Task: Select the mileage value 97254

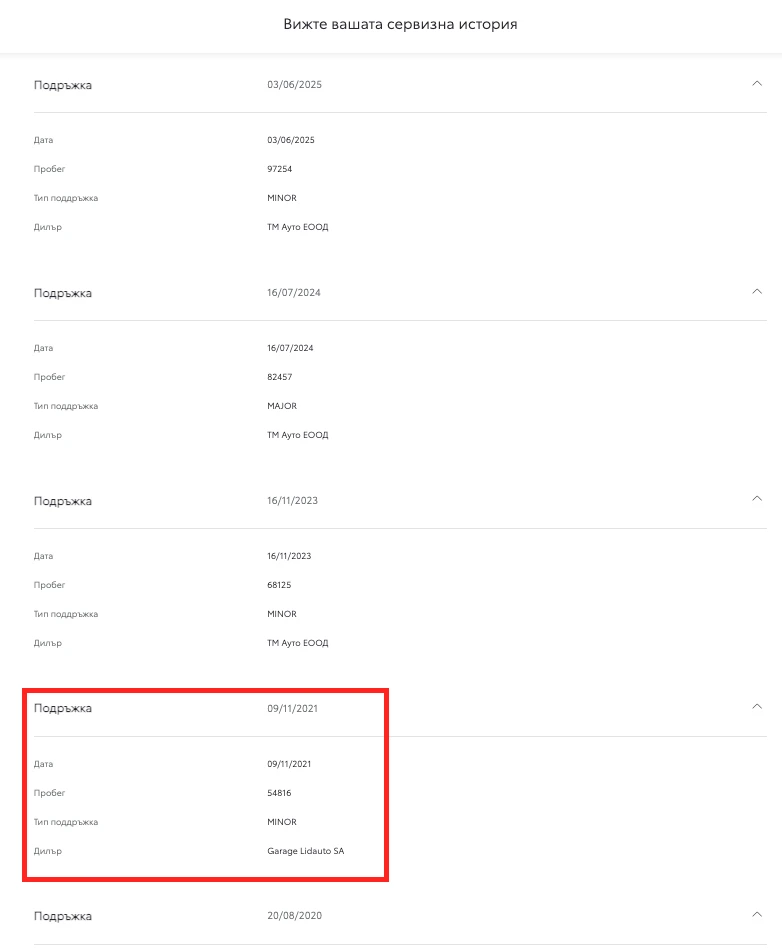Action: [x=279, y=169]
